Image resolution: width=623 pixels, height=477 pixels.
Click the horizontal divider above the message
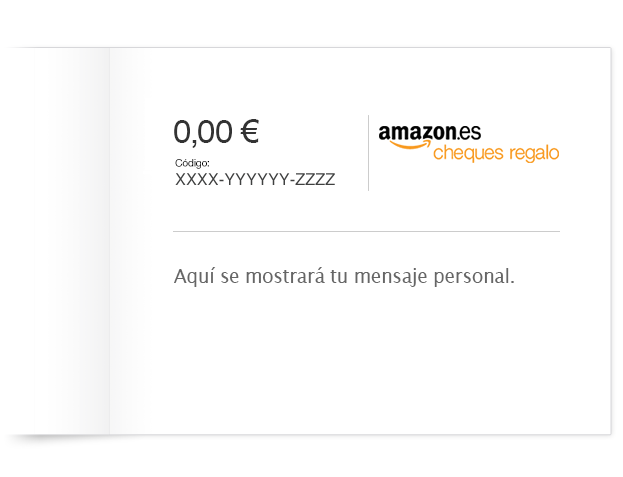point(366,231)
